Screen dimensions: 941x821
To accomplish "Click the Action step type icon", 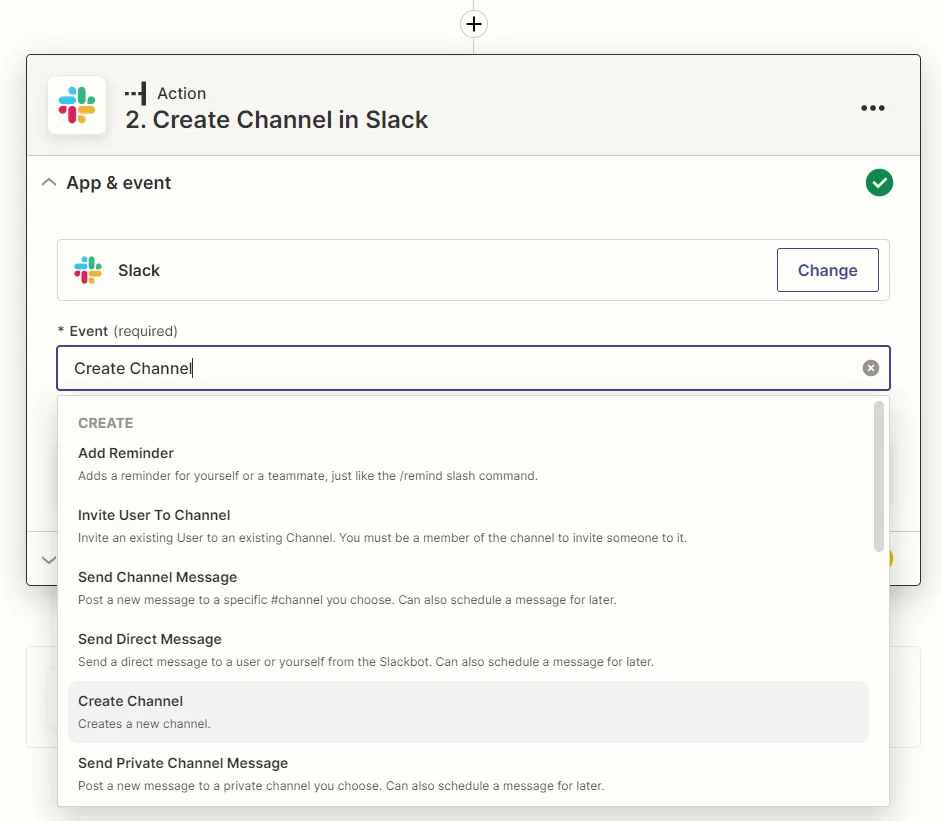I will pos(135,93).
